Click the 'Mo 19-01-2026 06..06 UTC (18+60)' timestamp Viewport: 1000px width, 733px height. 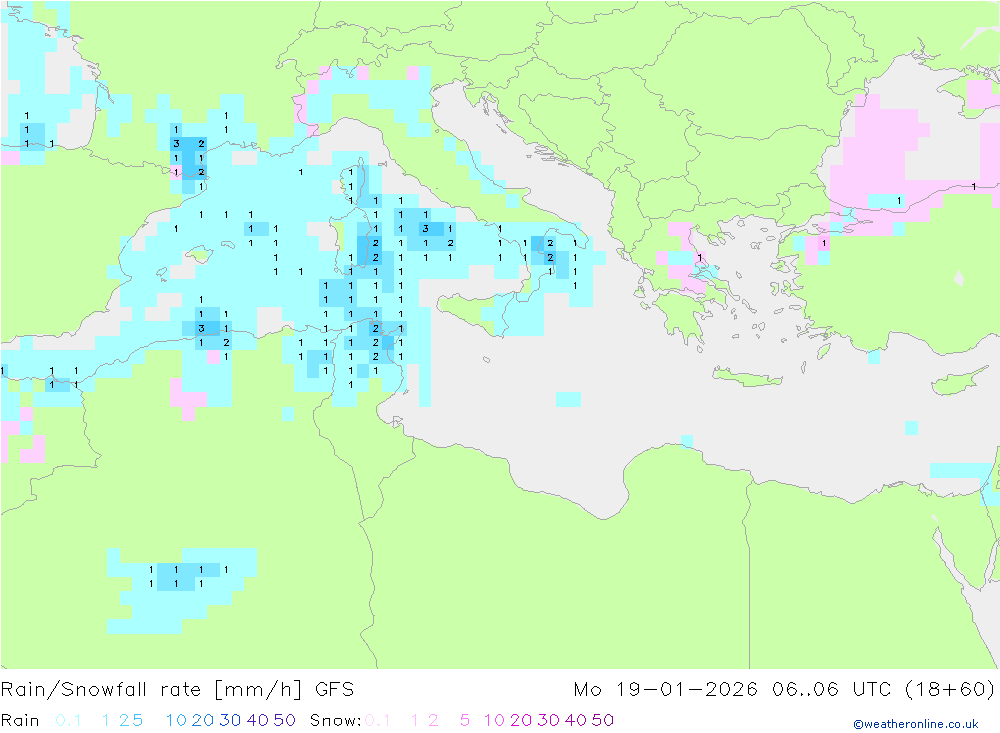pyautogui.click(x=784, y=689)
